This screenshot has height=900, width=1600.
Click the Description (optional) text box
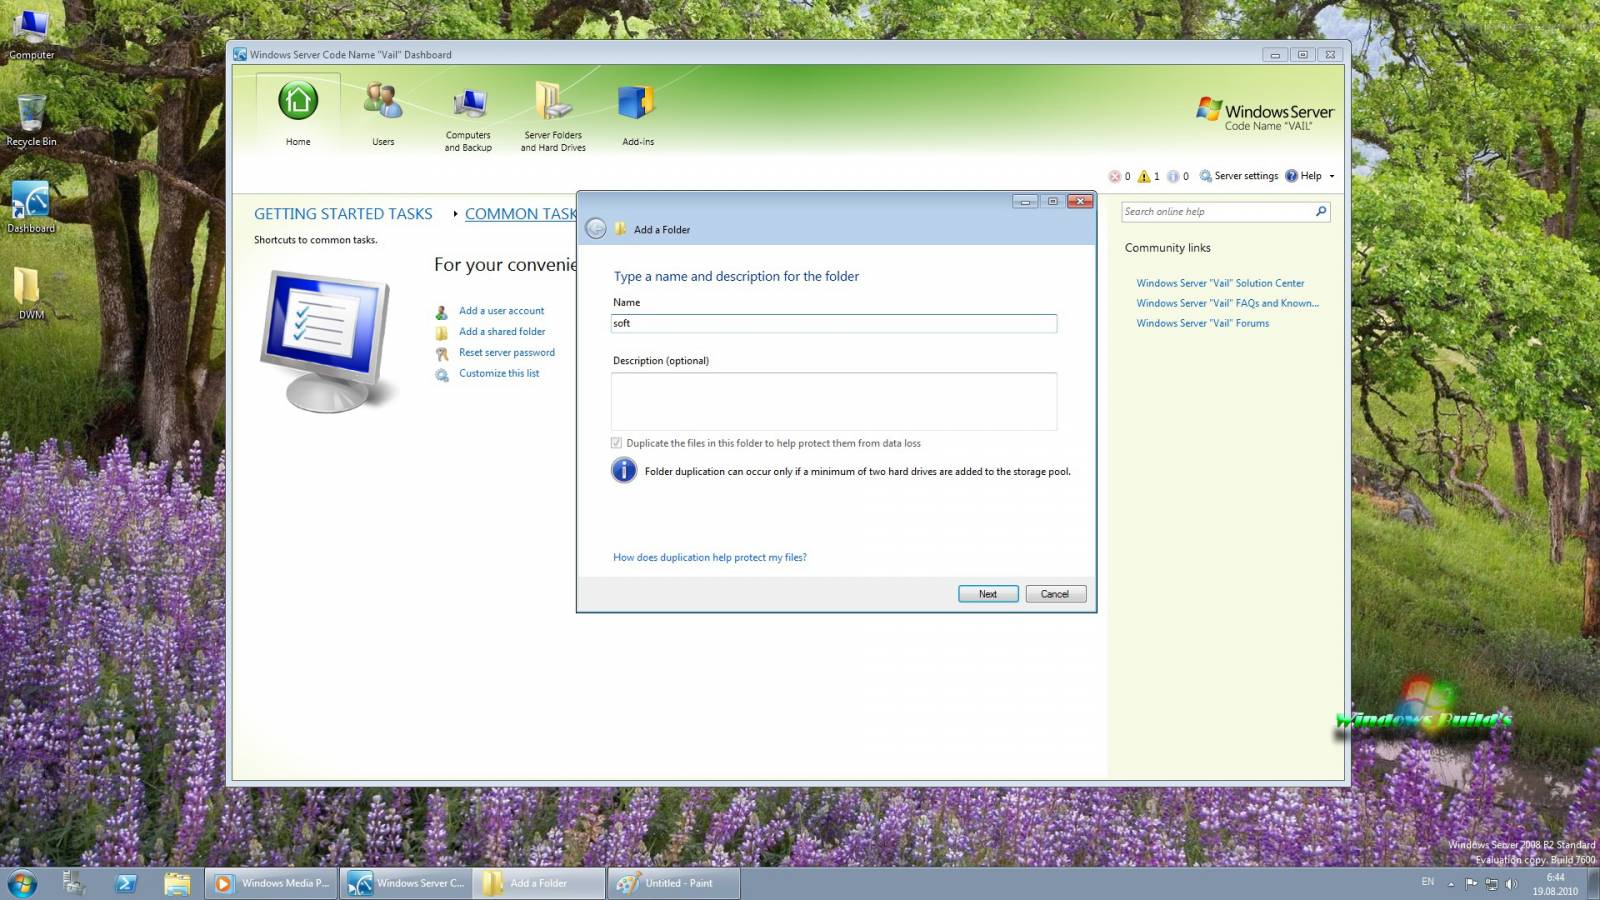click(x=833, y=401)
